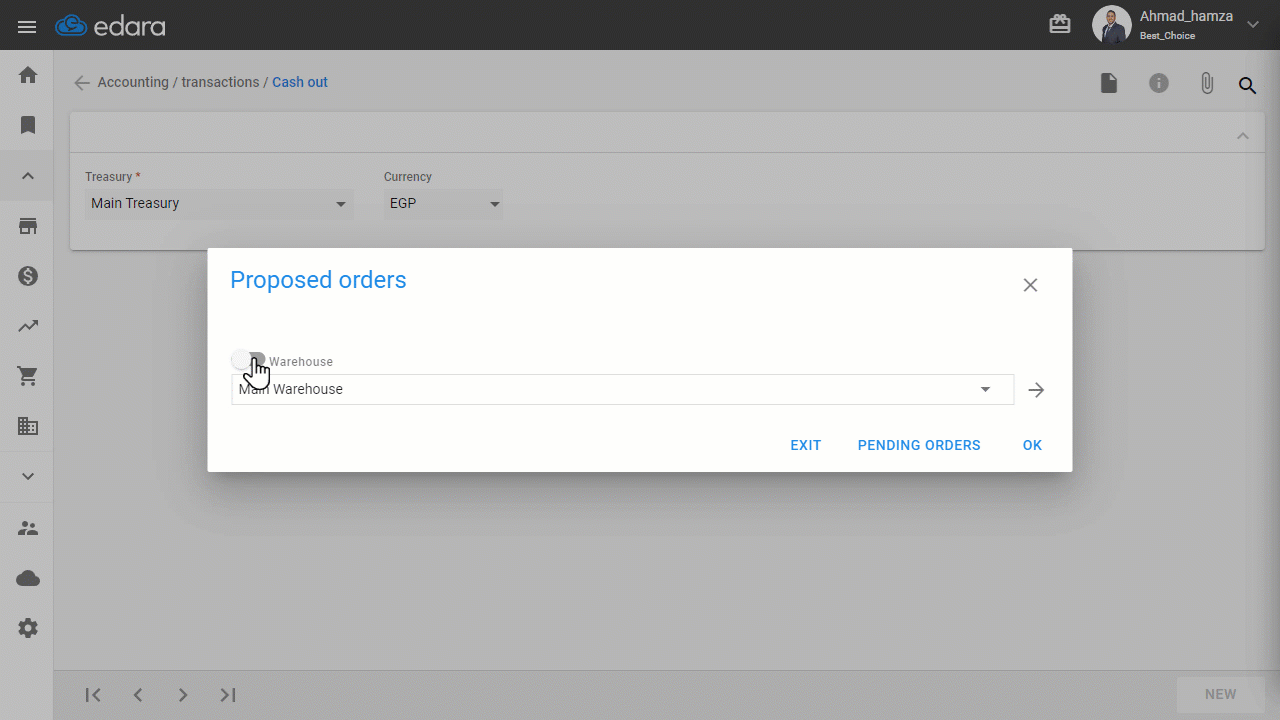Open the store icon in sidebar
Image resolution: width=1280 pixels, height=720 pixels.
click(28, 226)
